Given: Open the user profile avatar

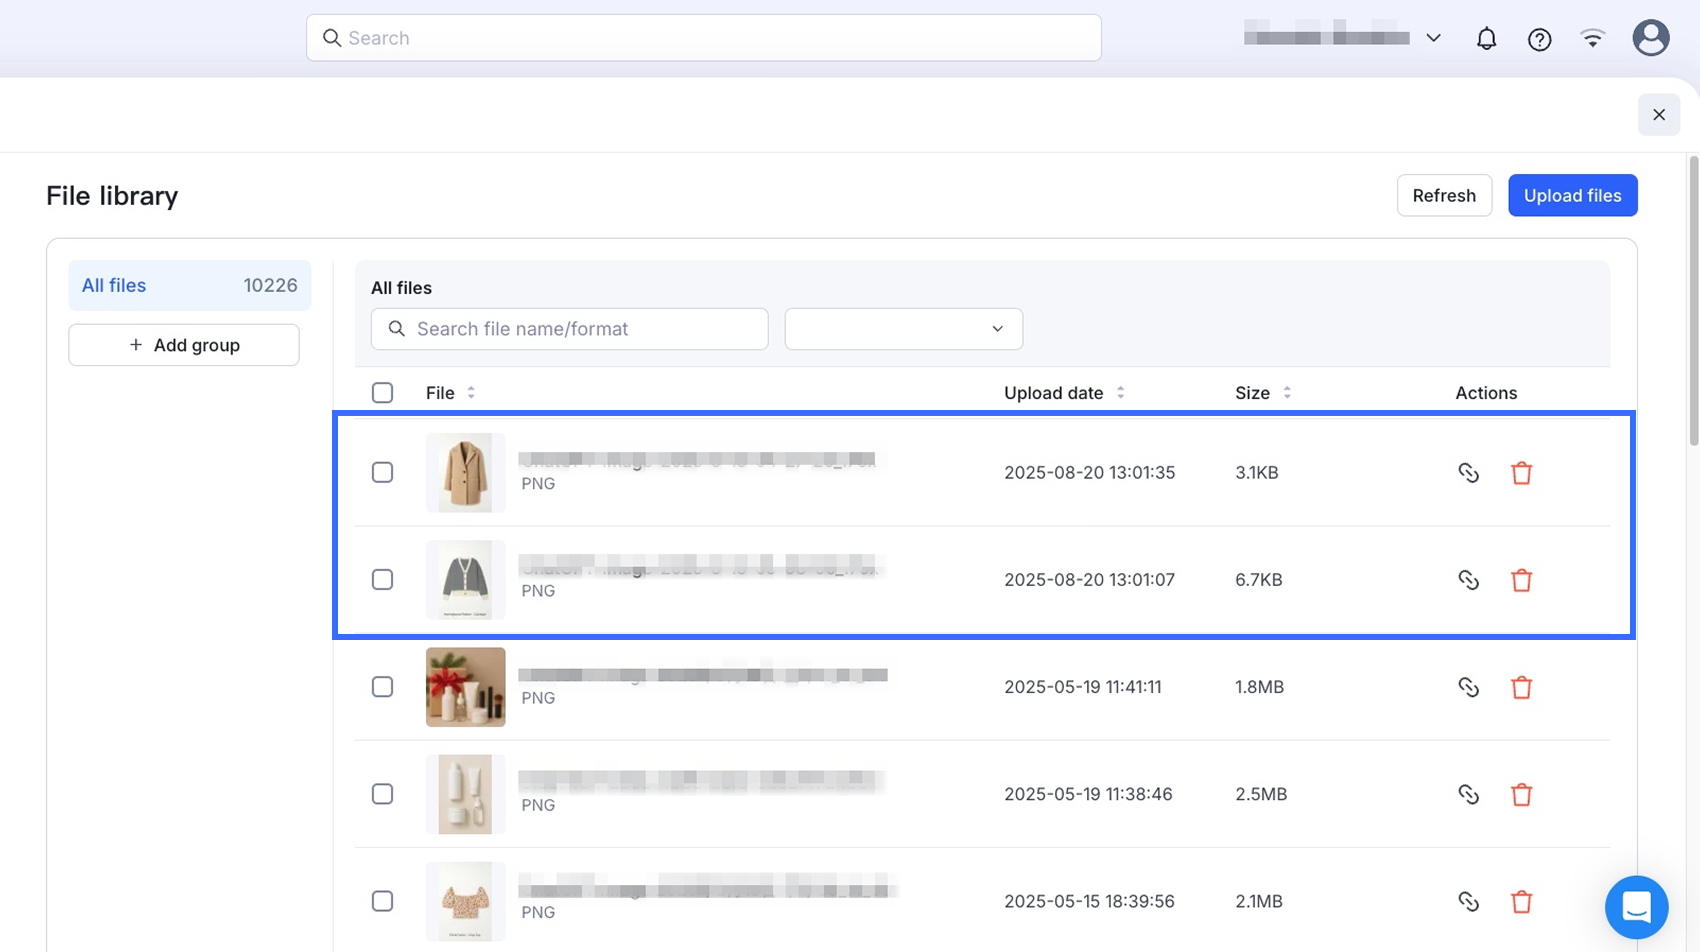Looking at the screenshot, I should (1650, 38).
